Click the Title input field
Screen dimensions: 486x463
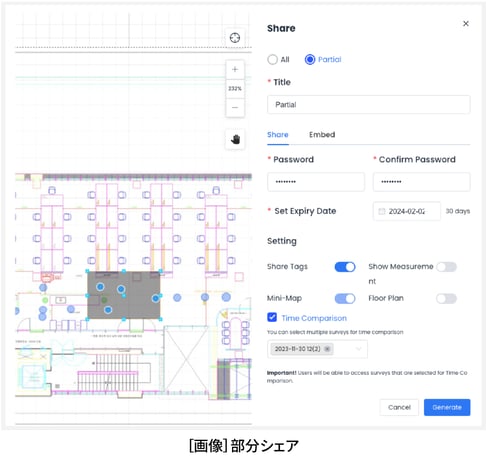click(x=369, y=105)
